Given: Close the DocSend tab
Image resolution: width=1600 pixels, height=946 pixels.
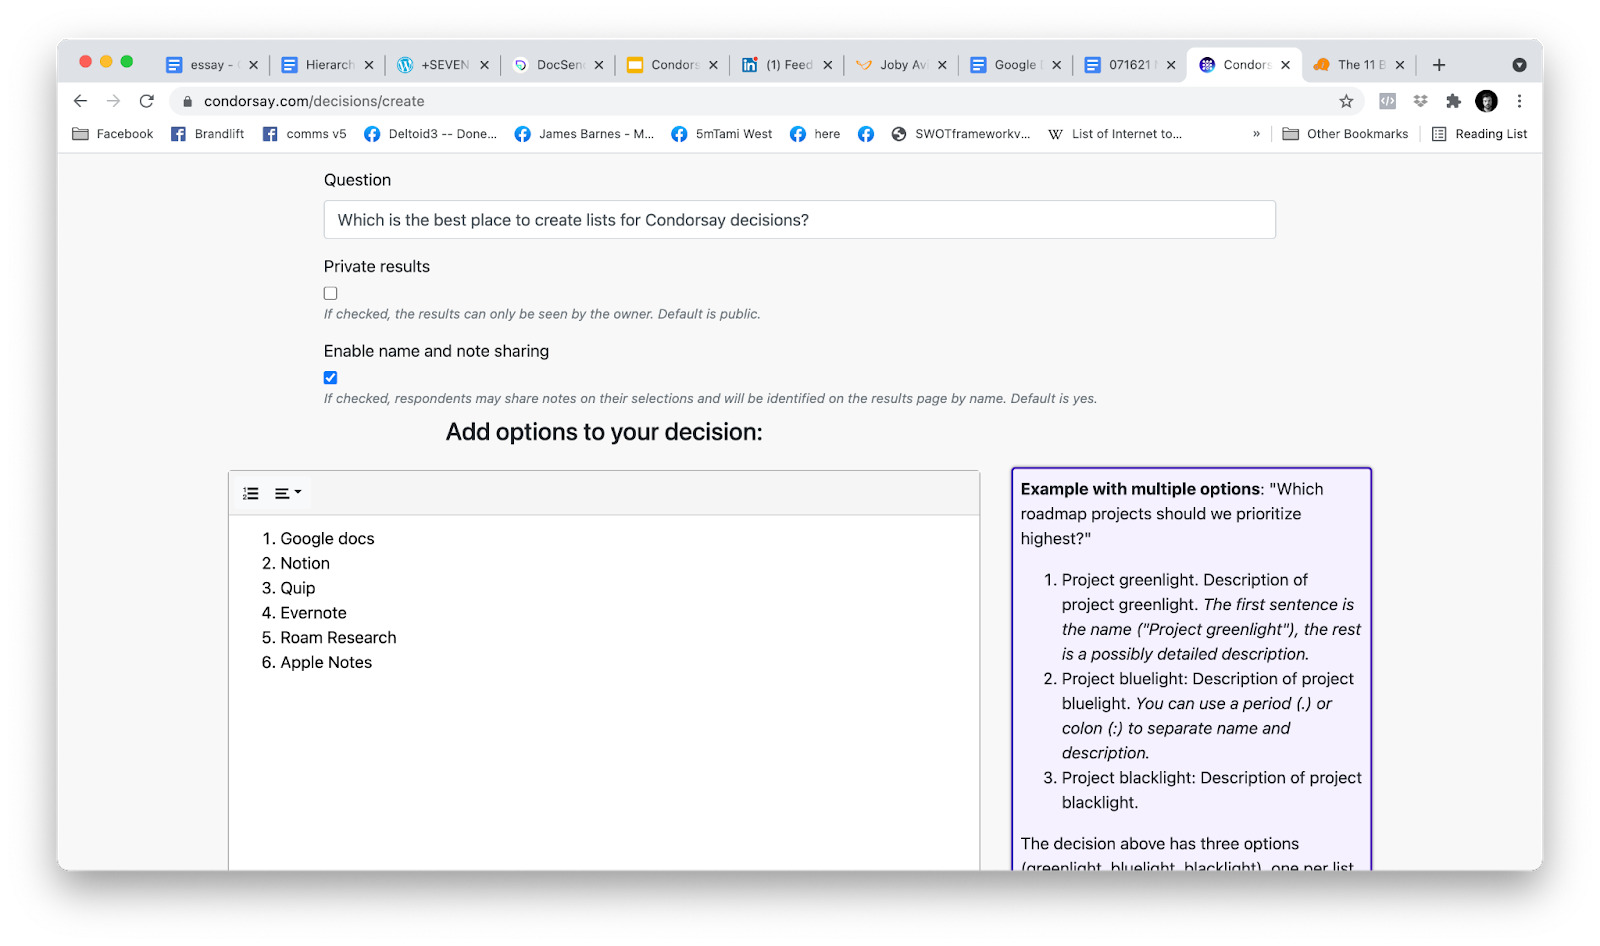Looking at the screenshot, I should (x=599, y=65).
